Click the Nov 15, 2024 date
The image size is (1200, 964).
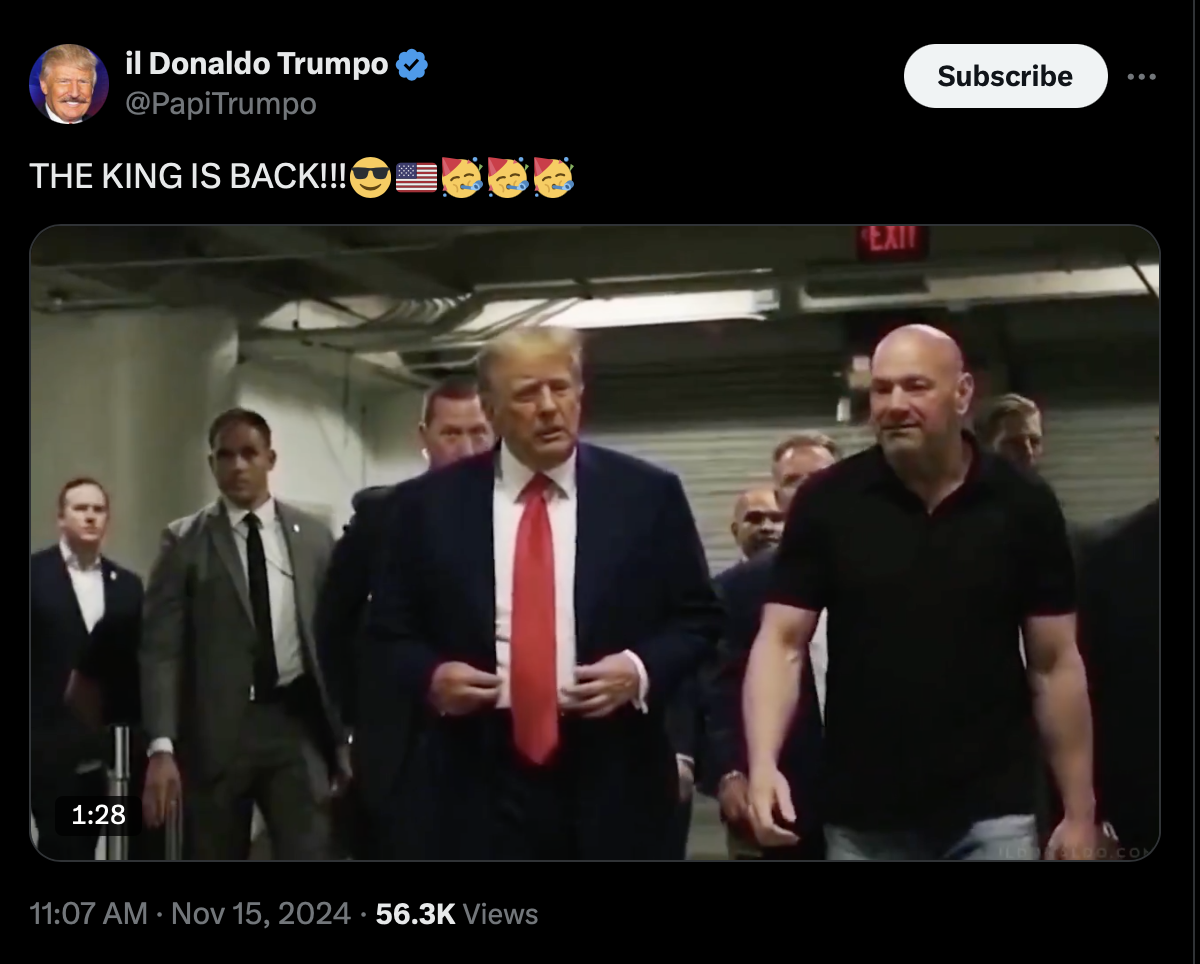coord(261,914)
